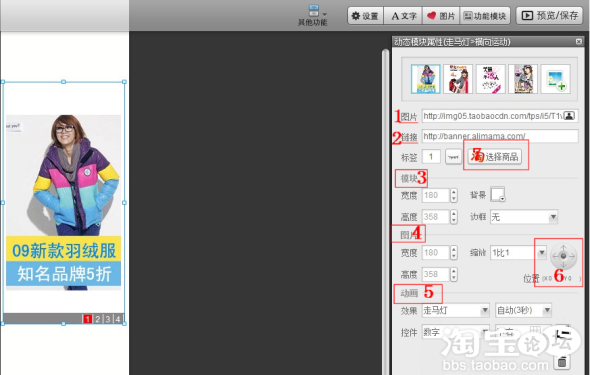Click the 图片 heart toolbar button
Screen dimensions: 590x375
pos(441,16)
